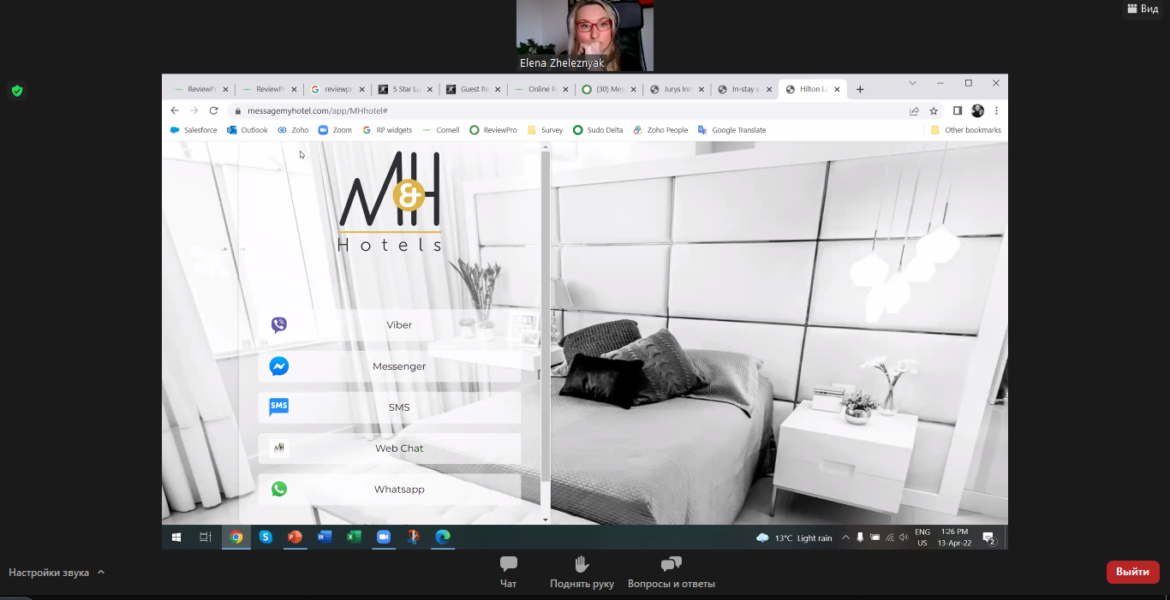Screen dimensions: 1170x600
Task: Open Excel from the taskbar
Action: pyautogui.click(x=354, y=537)
